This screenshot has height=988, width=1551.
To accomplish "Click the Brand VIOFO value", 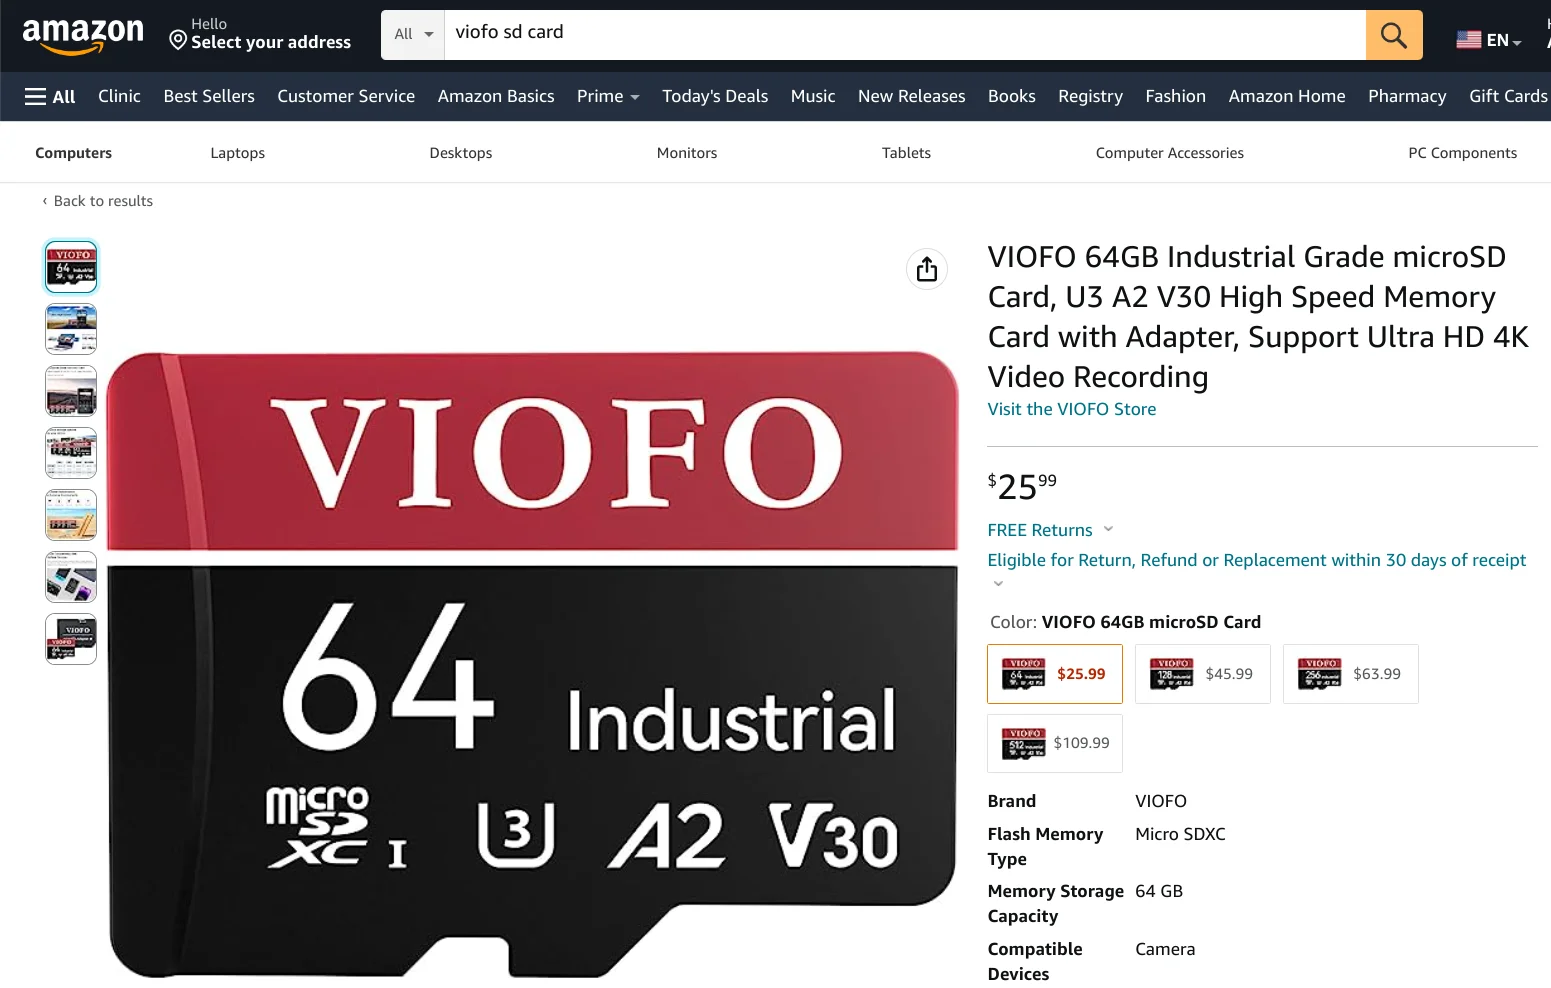I will coord(1161,801).
